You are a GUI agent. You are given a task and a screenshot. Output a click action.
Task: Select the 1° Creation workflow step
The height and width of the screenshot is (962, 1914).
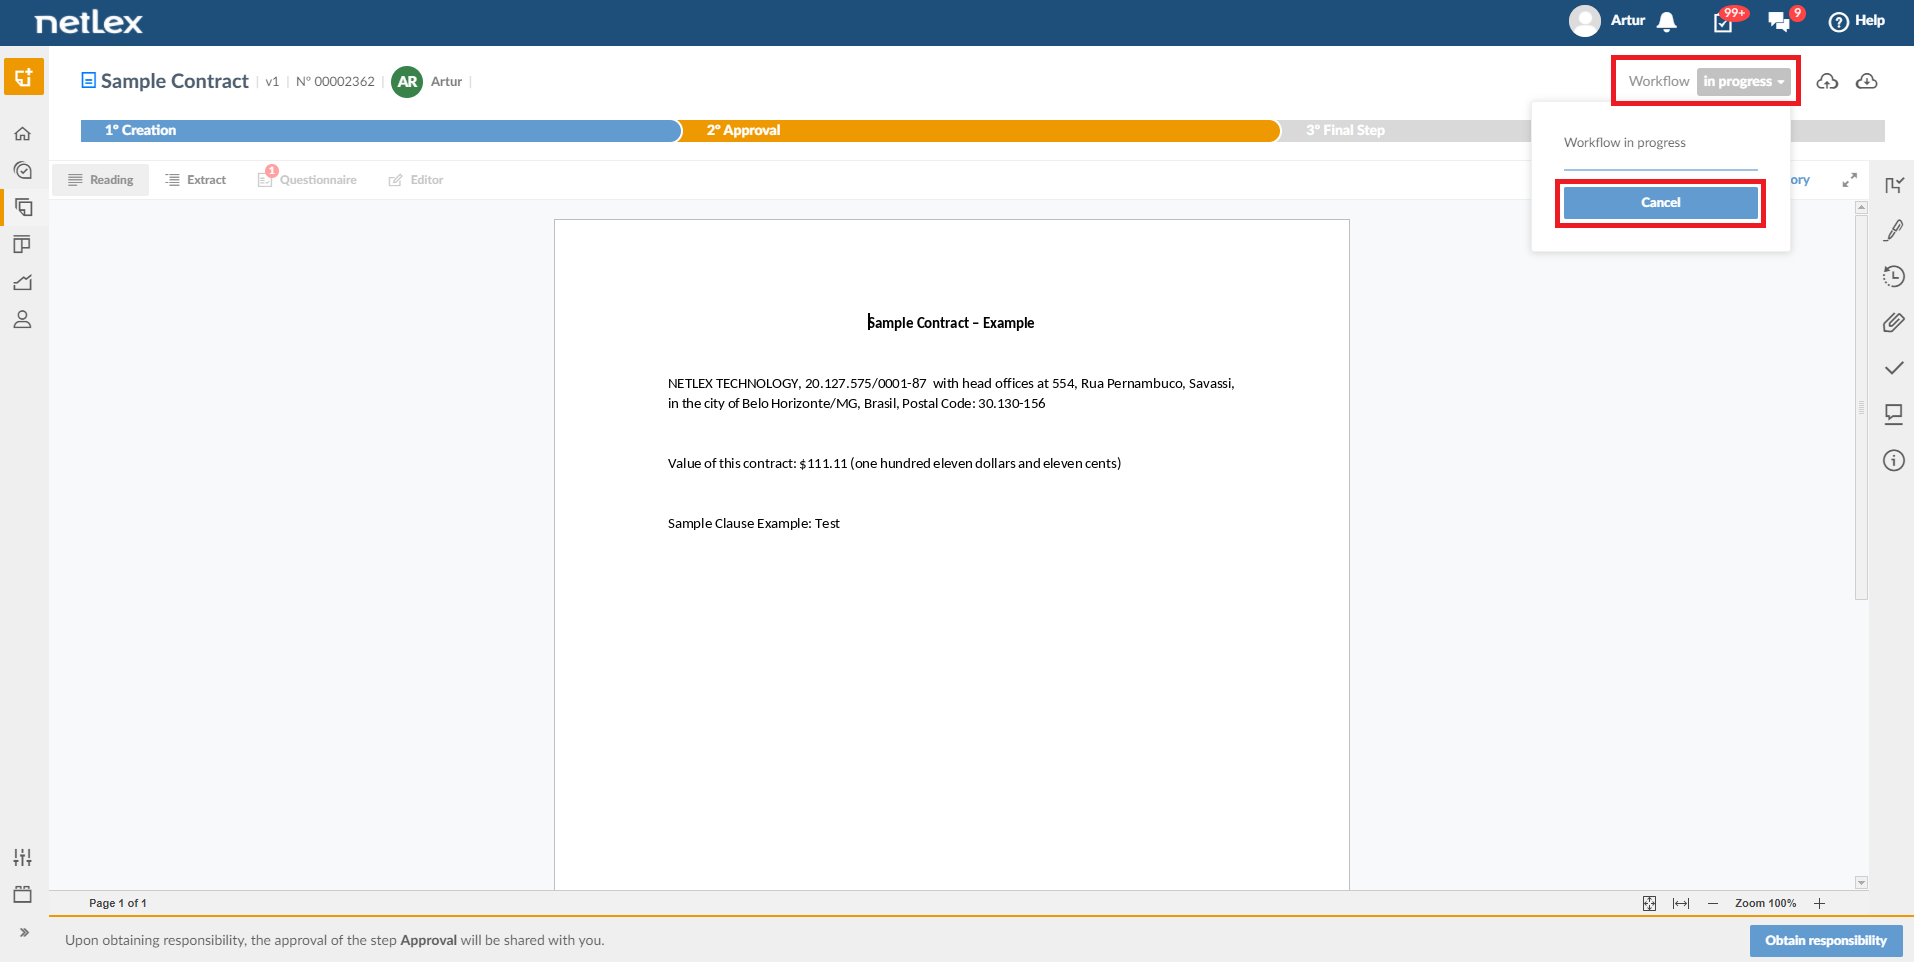pyautogui.click(x=380, y=131)
